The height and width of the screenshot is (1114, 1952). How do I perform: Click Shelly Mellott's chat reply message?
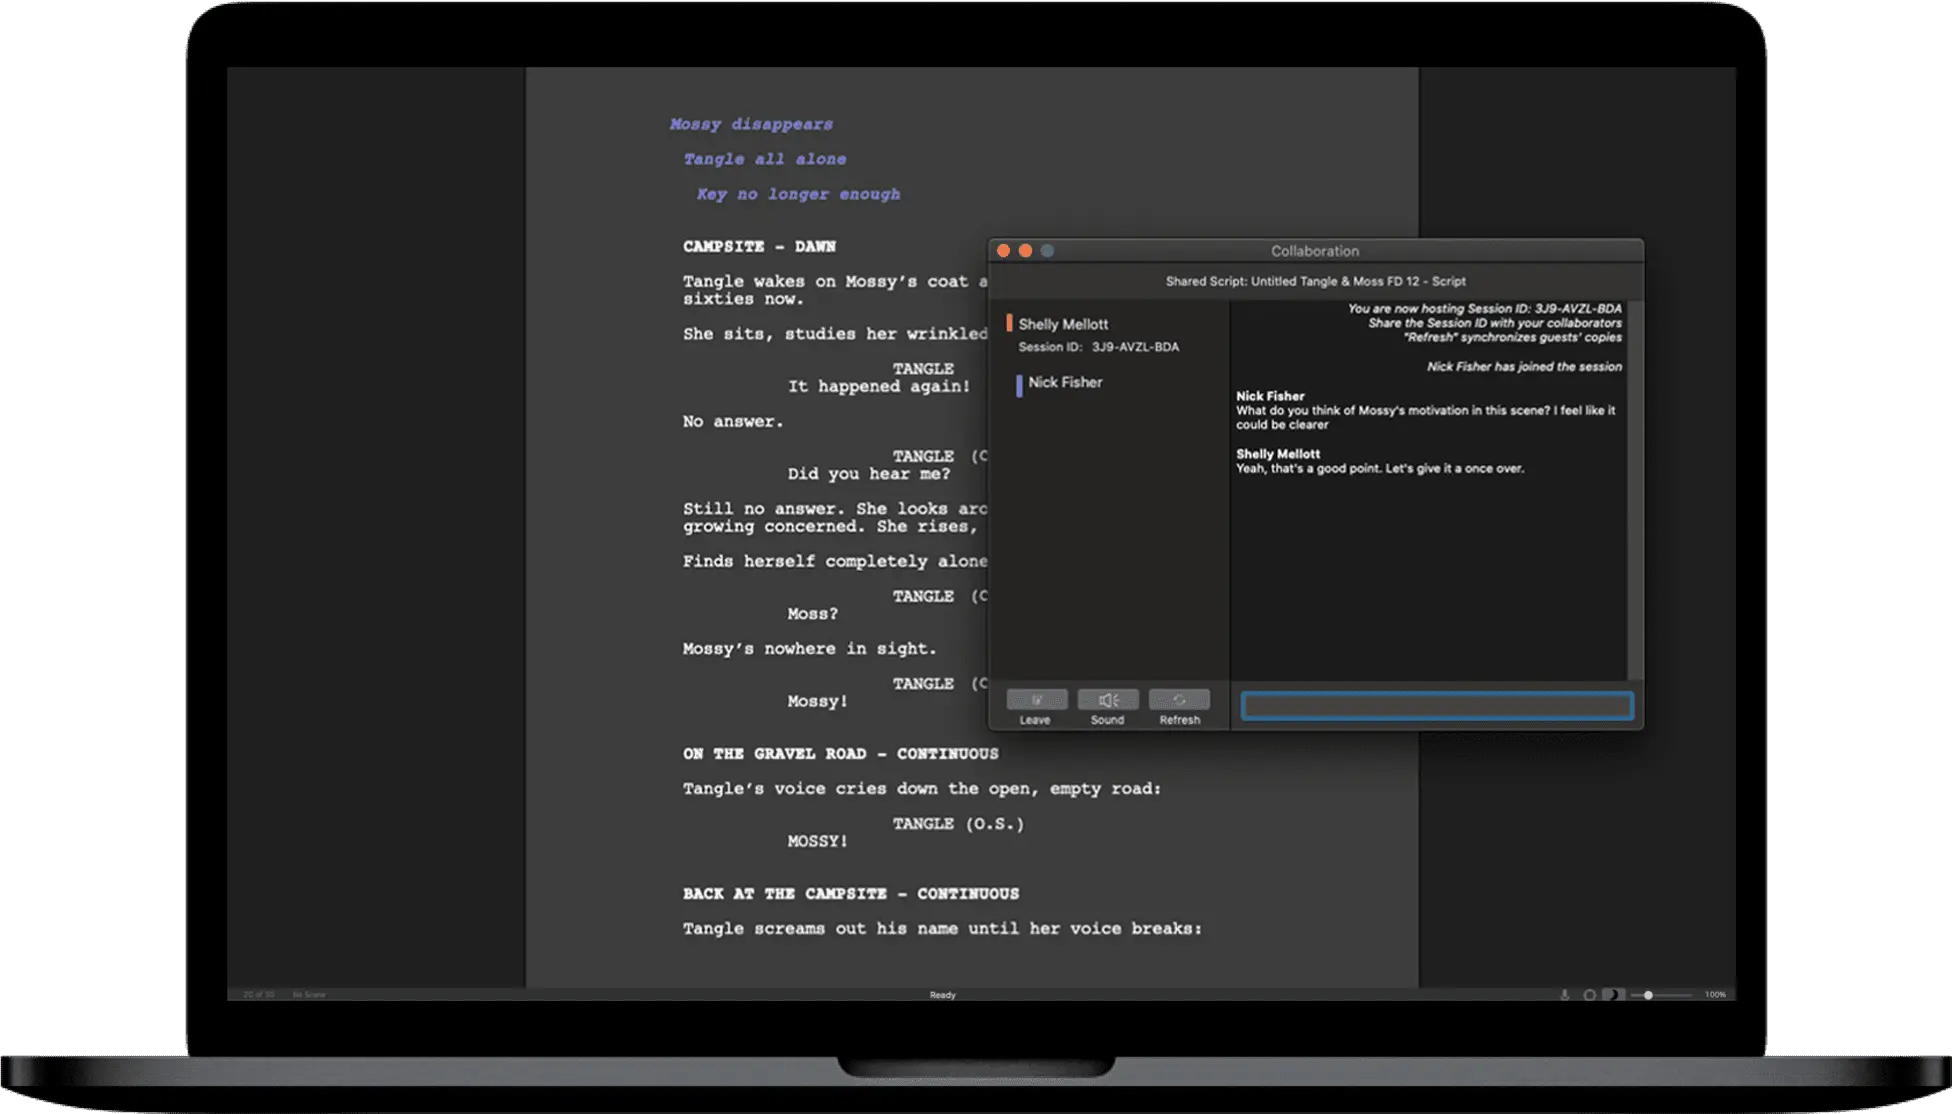pos(1380,468)
